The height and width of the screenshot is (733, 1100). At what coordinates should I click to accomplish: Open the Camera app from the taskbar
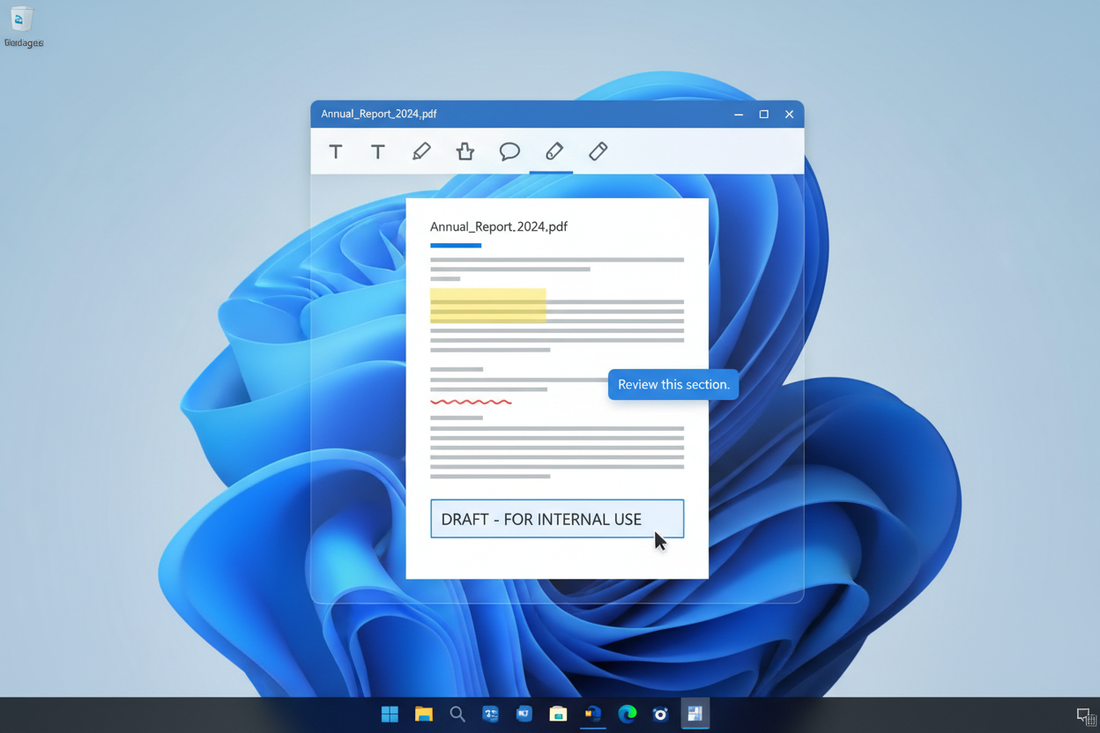click(660, 713)
